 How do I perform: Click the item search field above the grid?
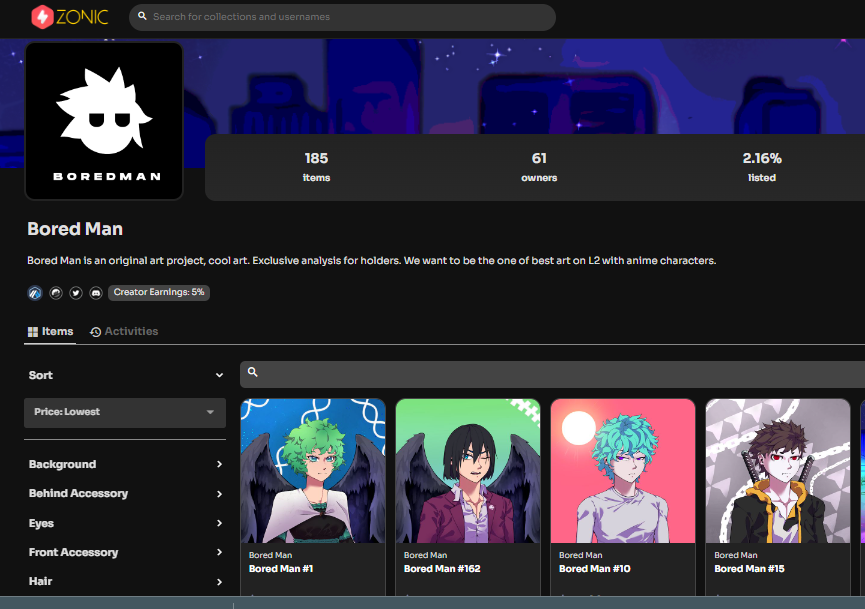pyautogui.click(x=552, y=375)
